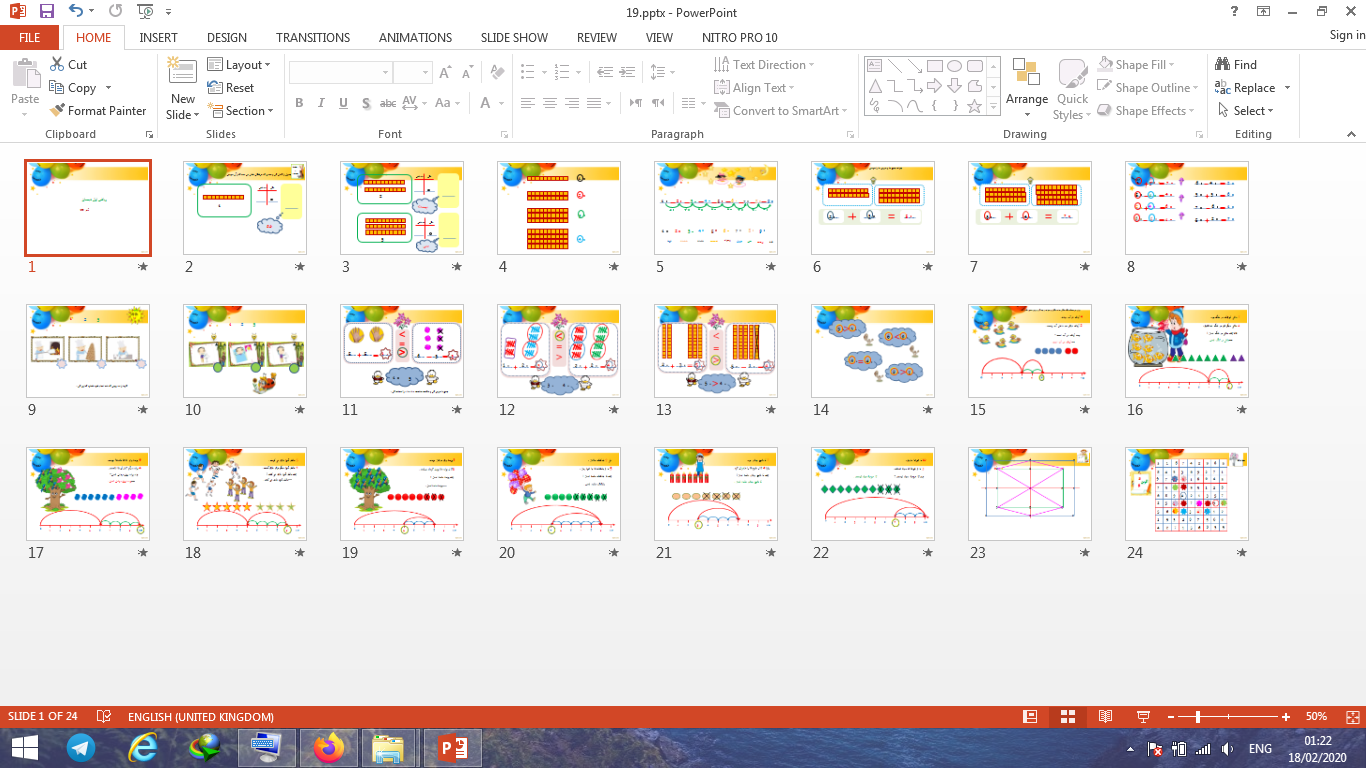Switch to the INSERT tab
The height and width of the screenshot is (768, 1366).
pyautogui.click(x=159, y=37)
